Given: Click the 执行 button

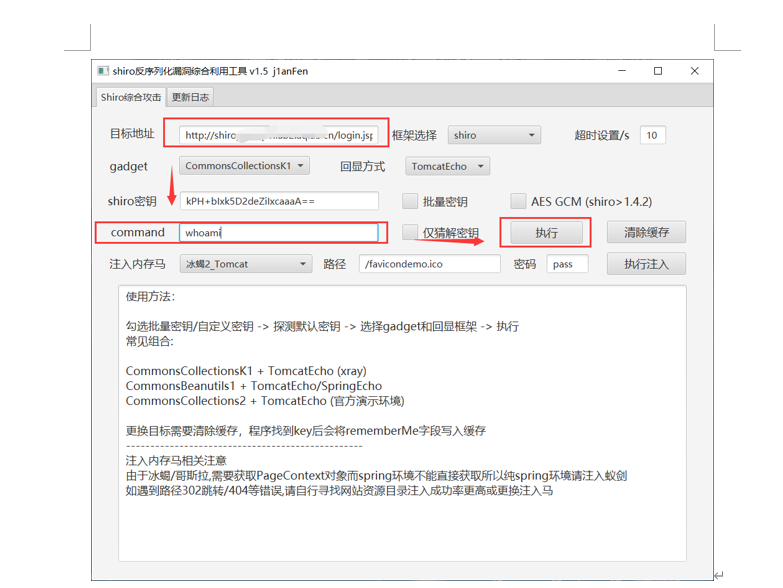Looking at the screenshot, I should coord(546,233).
